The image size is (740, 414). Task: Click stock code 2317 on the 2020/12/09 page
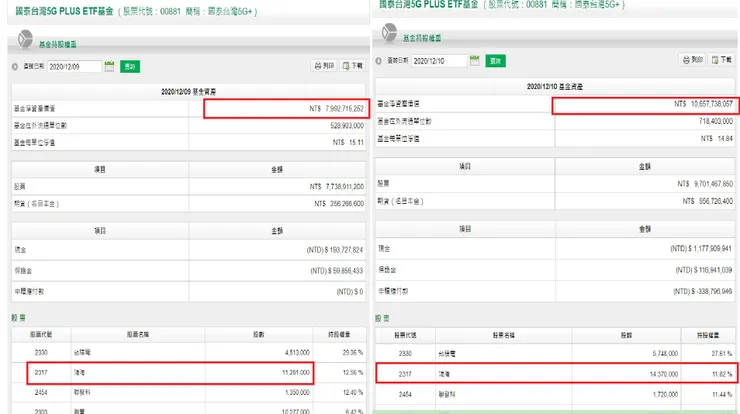click(41, 372)
